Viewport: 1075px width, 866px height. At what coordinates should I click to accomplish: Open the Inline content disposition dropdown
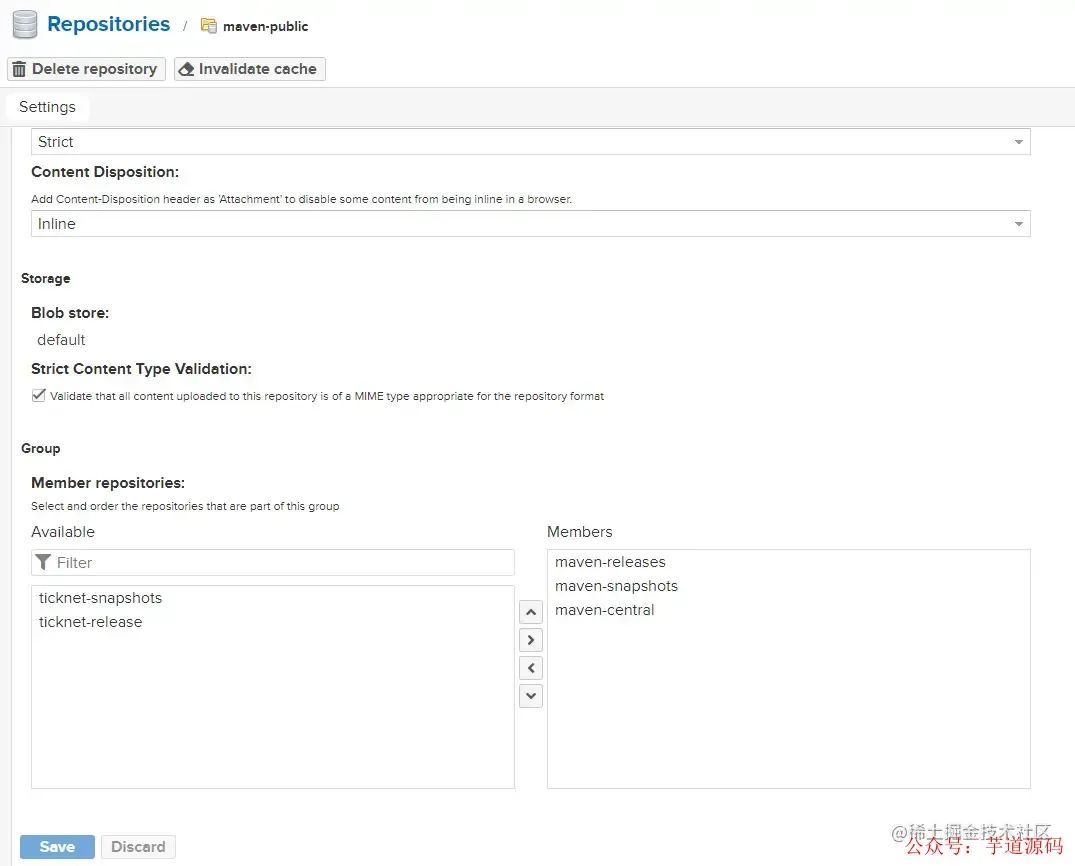point(531,224)
